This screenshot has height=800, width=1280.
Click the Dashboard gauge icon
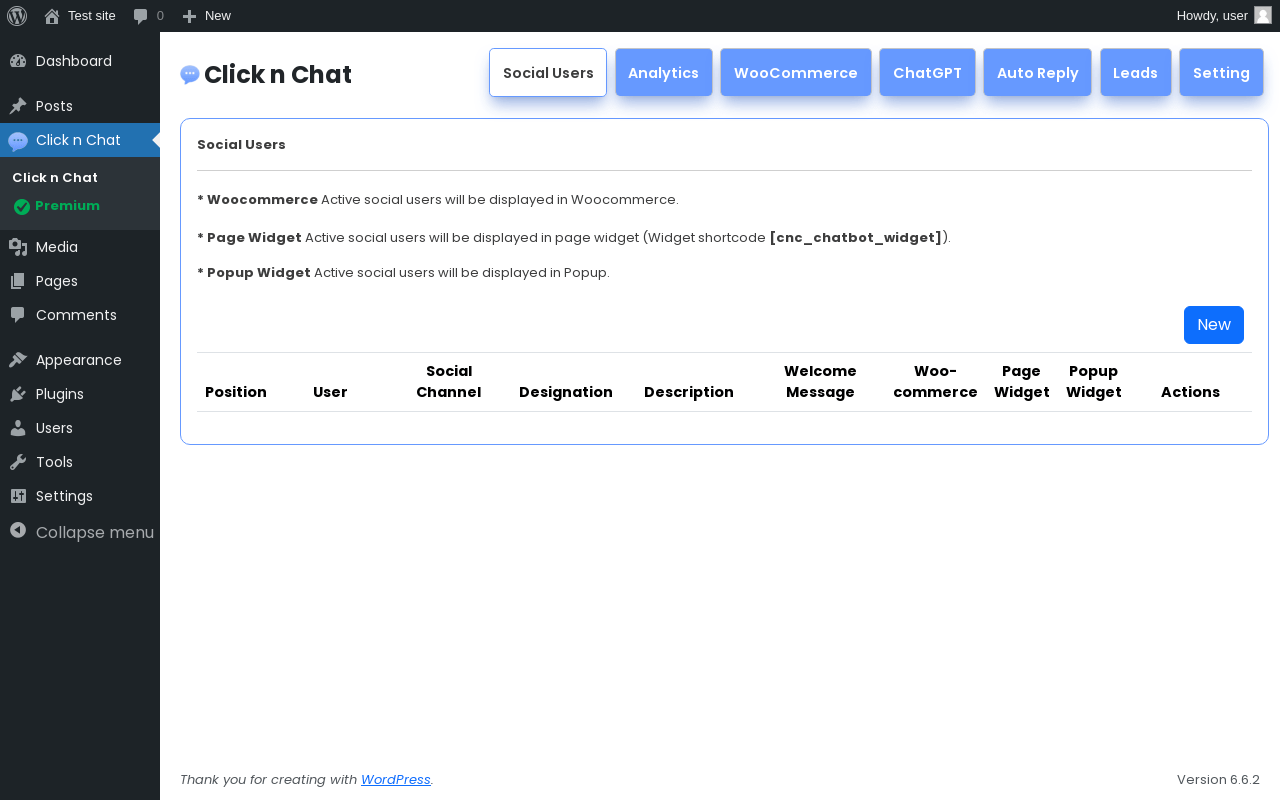pyautogui.click(x=18, y=61)
